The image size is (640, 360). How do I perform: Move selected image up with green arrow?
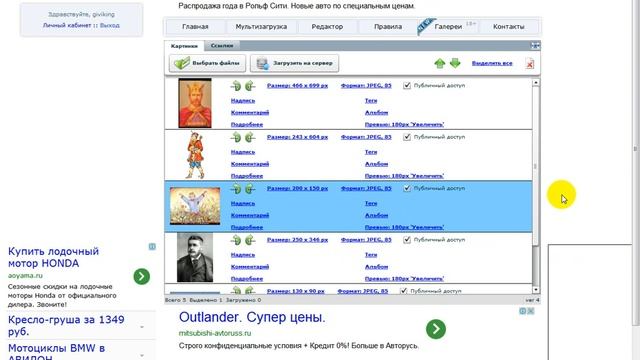[440, 63]
